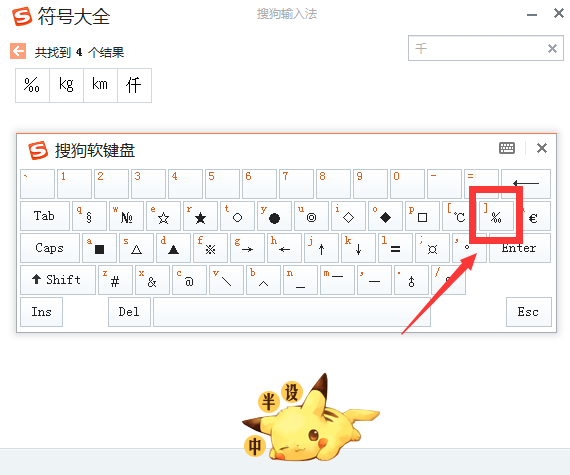Toggle the 中 Chinese mode badge on Pikachu
This screenshot has height=475, width=570.
[x=255, y=446]
